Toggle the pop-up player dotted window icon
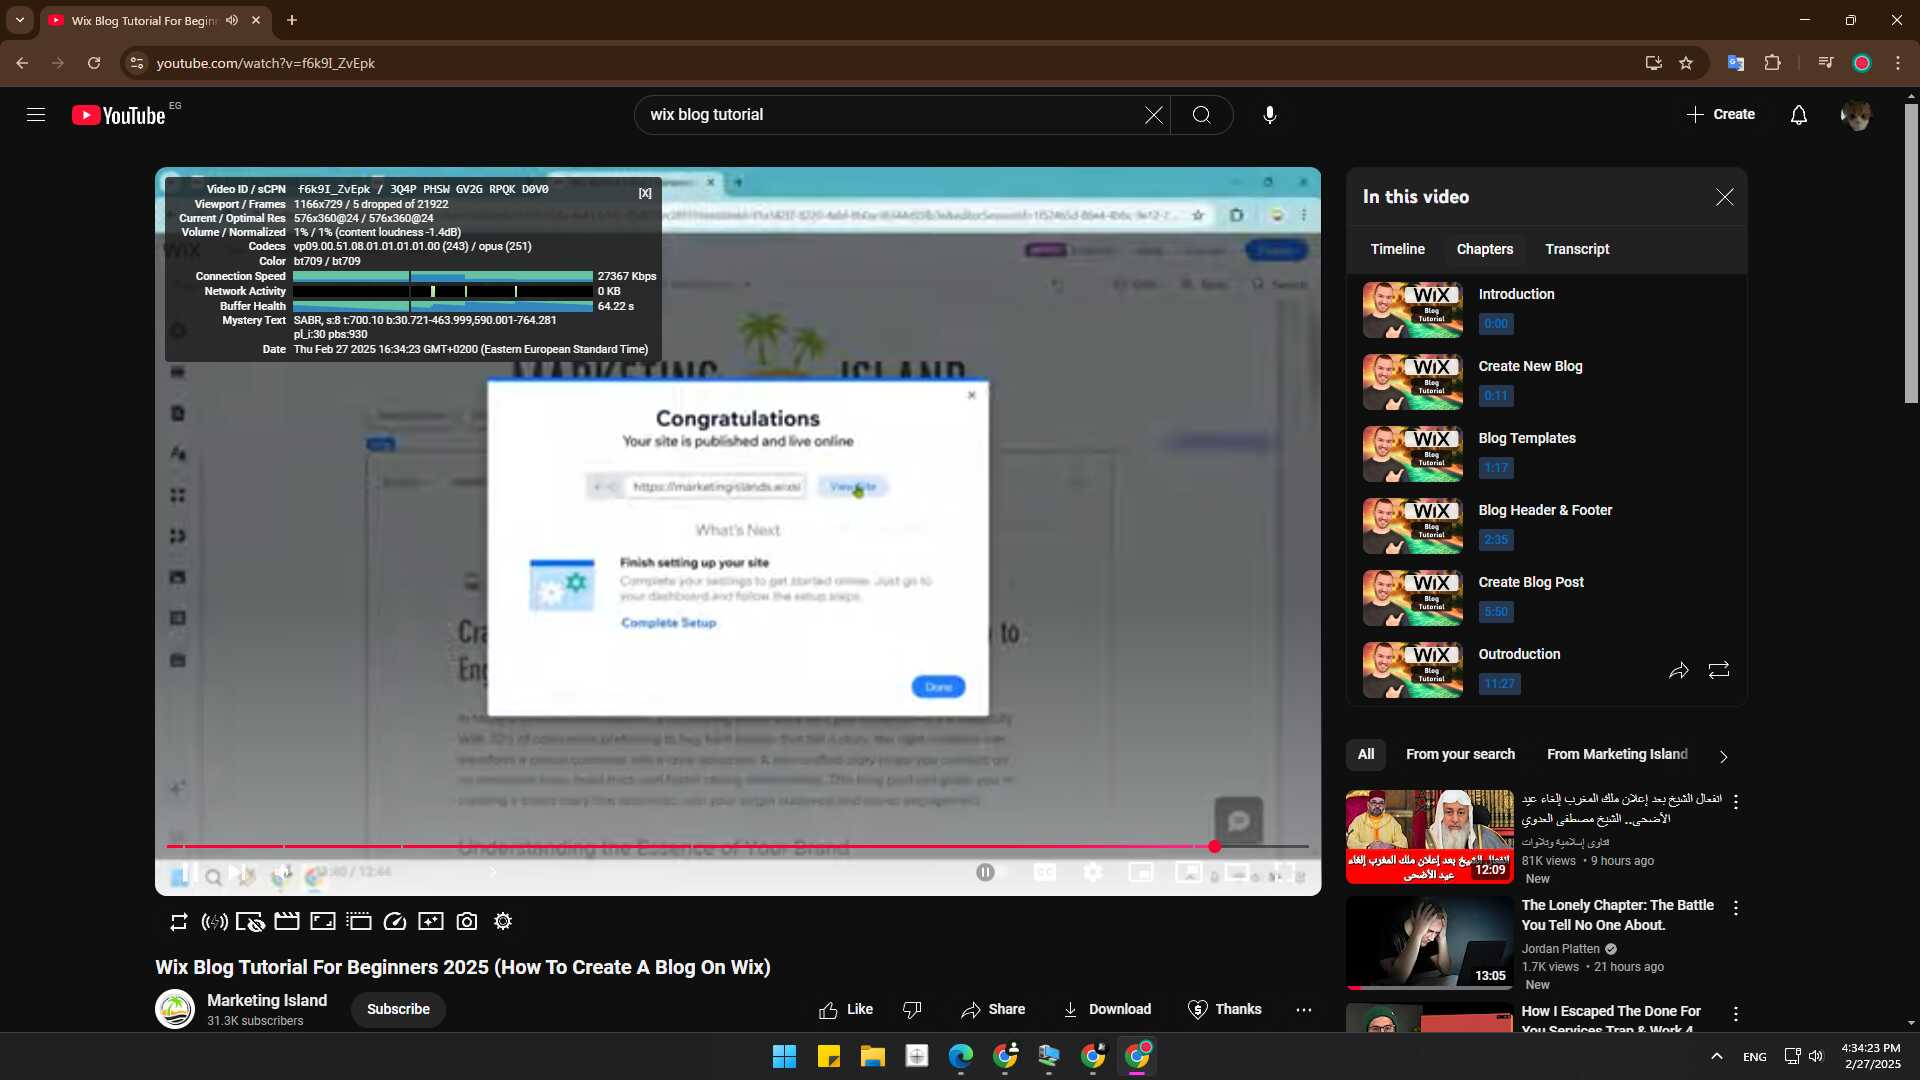1920x1080 pixels. pyautogui.click(x=359, y=922)
